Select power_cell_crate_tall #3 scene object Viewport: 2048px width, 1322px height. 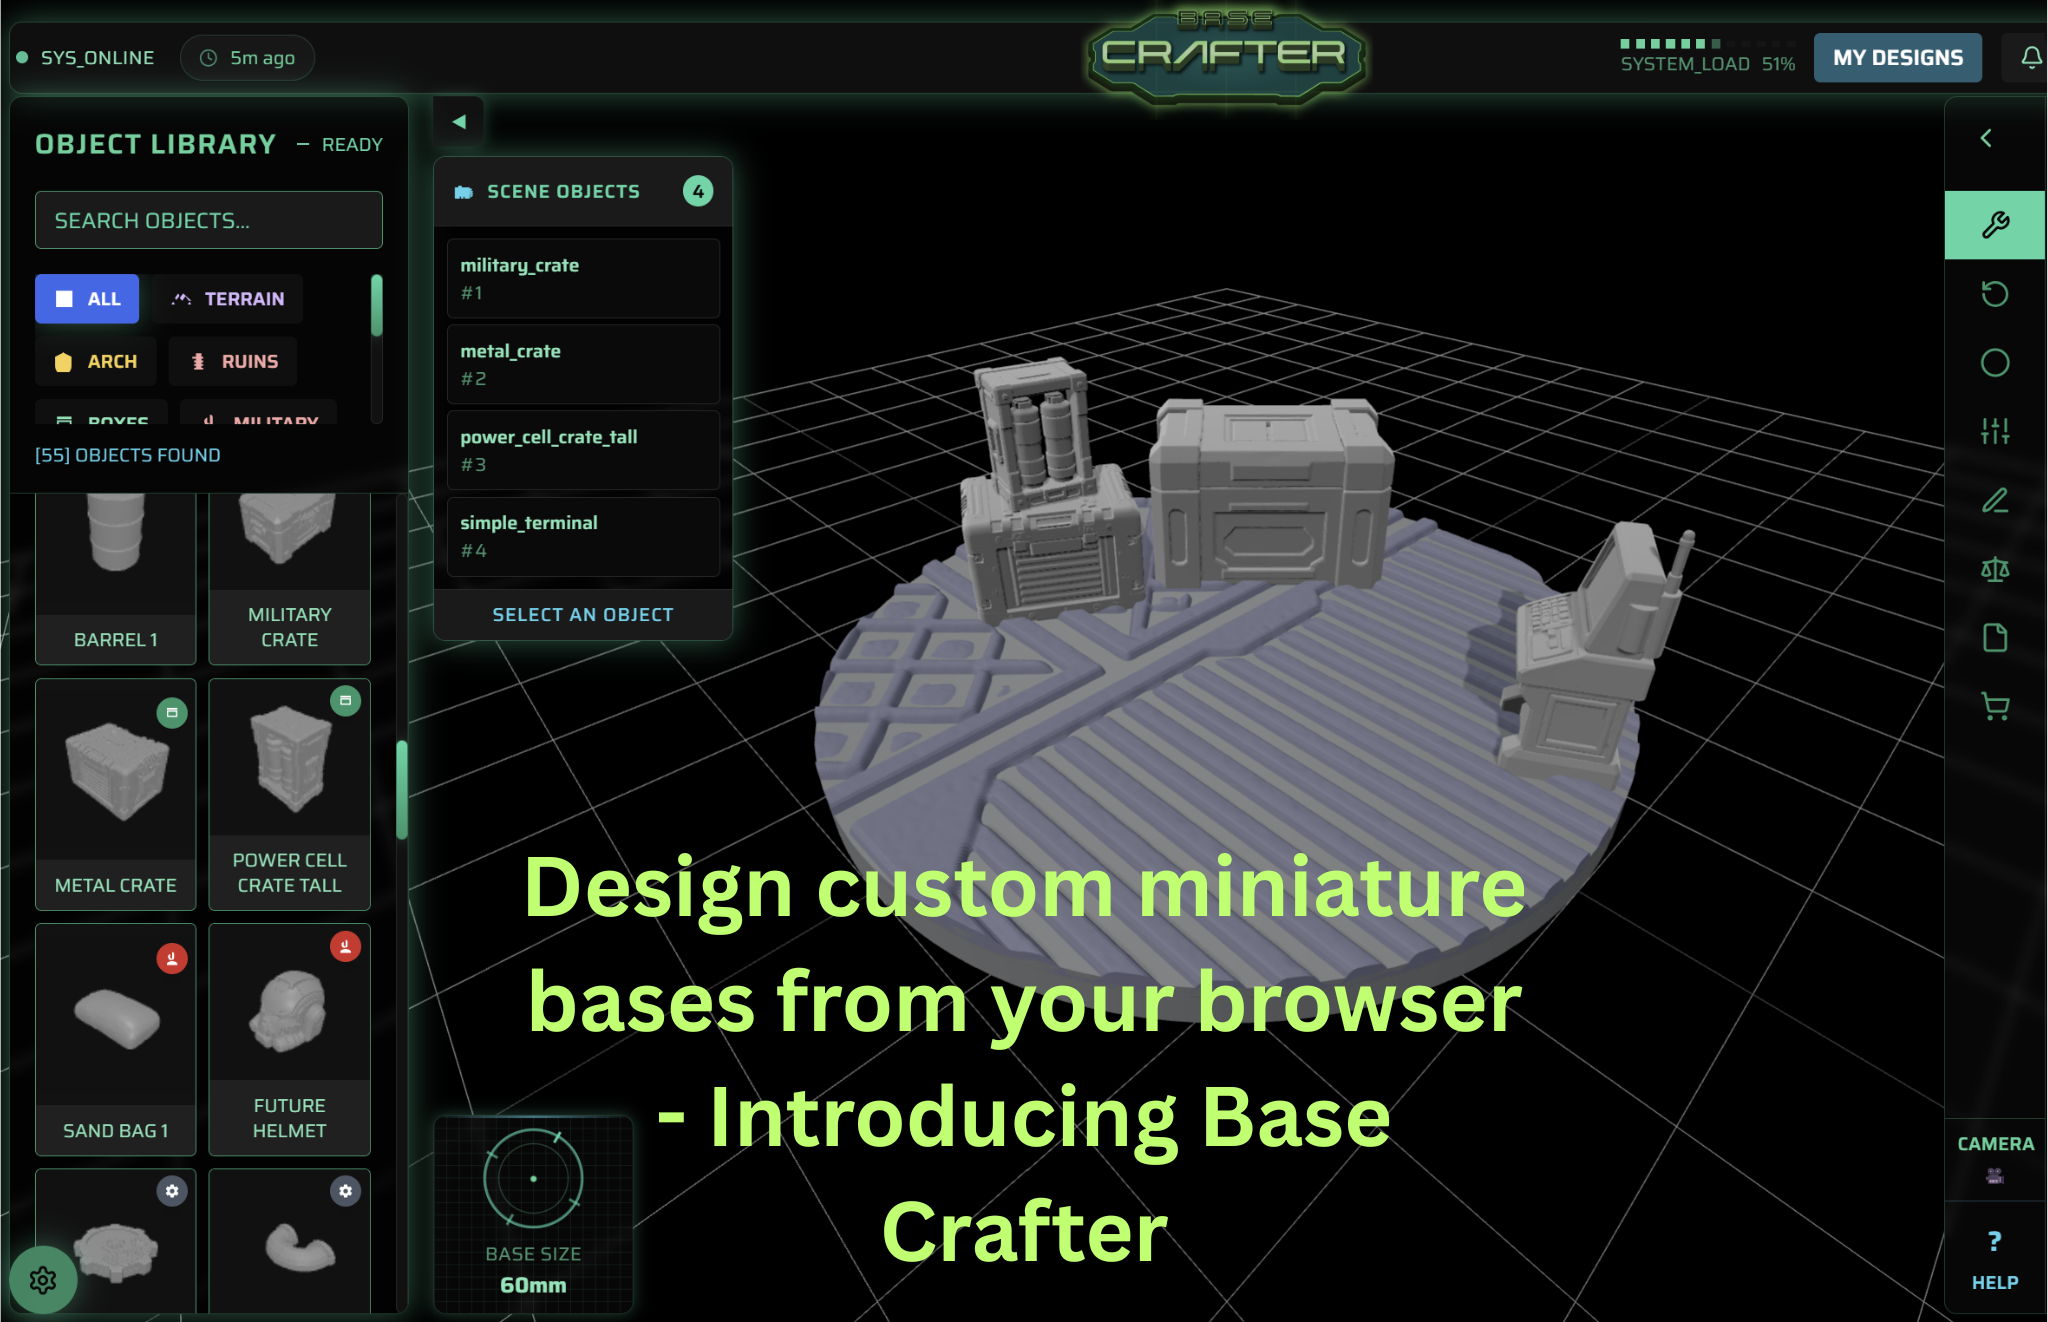(x=583, y=451)
